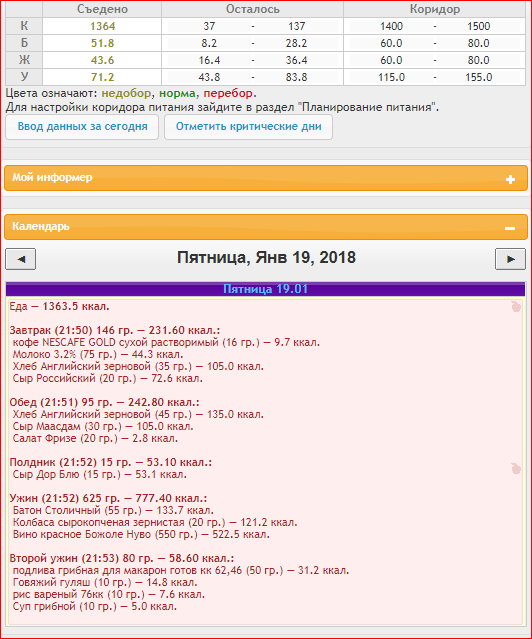This screenshot has height=639, width=532.
Task: Collapse Календарь with minus icon
Action: (x=510, y=228)
